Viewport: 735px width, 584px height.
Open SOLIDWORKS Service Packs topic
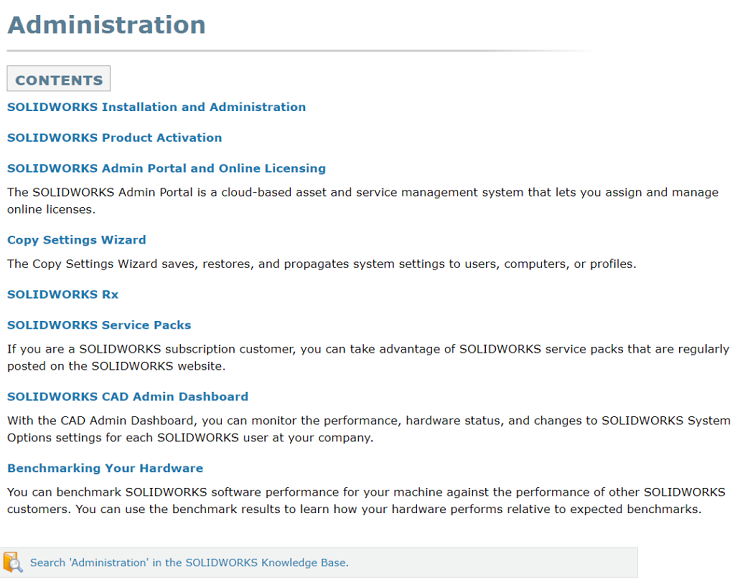(x=99, y=325)
